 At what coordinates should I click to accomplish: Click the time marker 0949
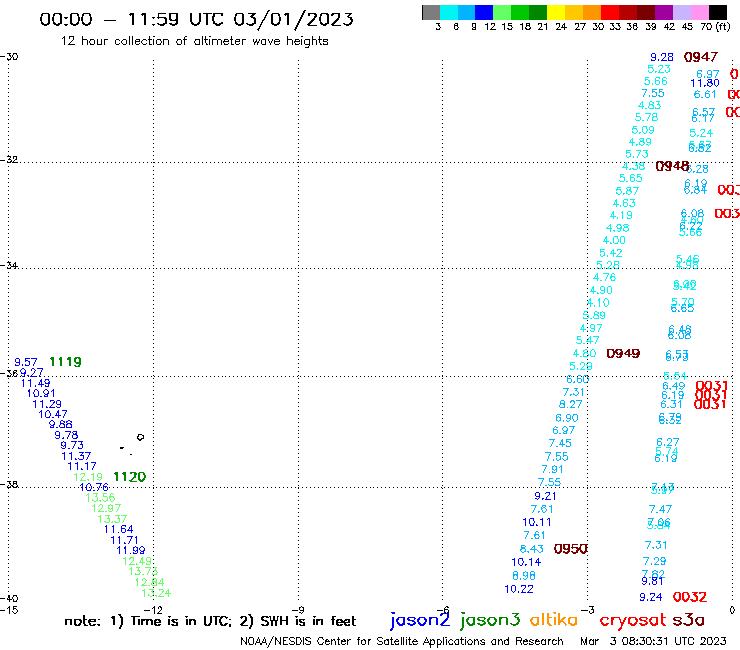coord(623,353)
